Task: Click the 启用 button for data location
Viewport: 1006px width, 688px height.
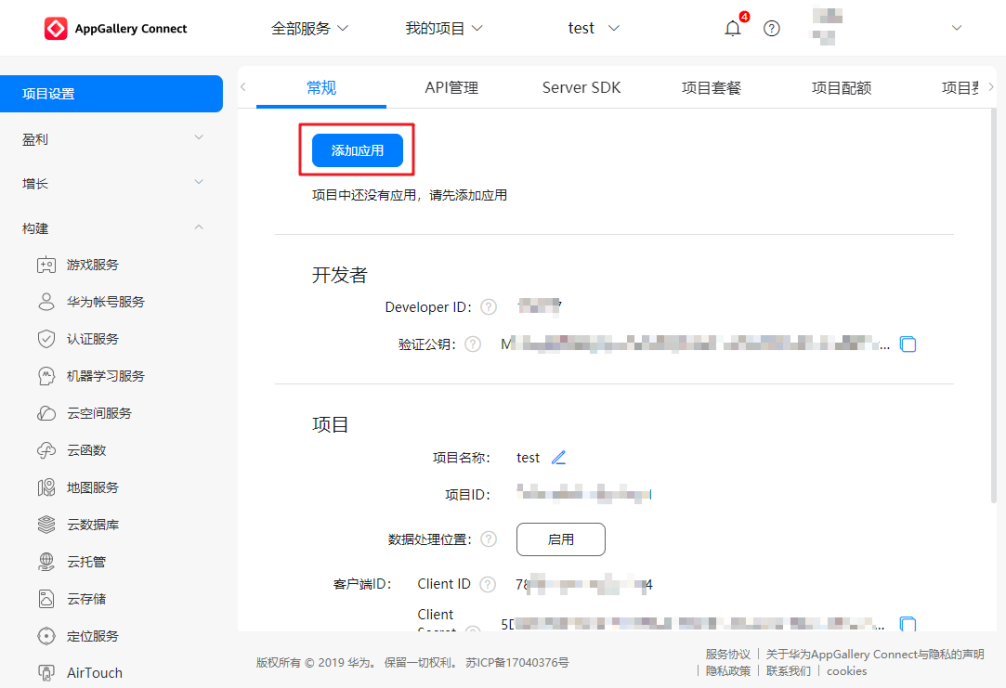Action: 561,539
